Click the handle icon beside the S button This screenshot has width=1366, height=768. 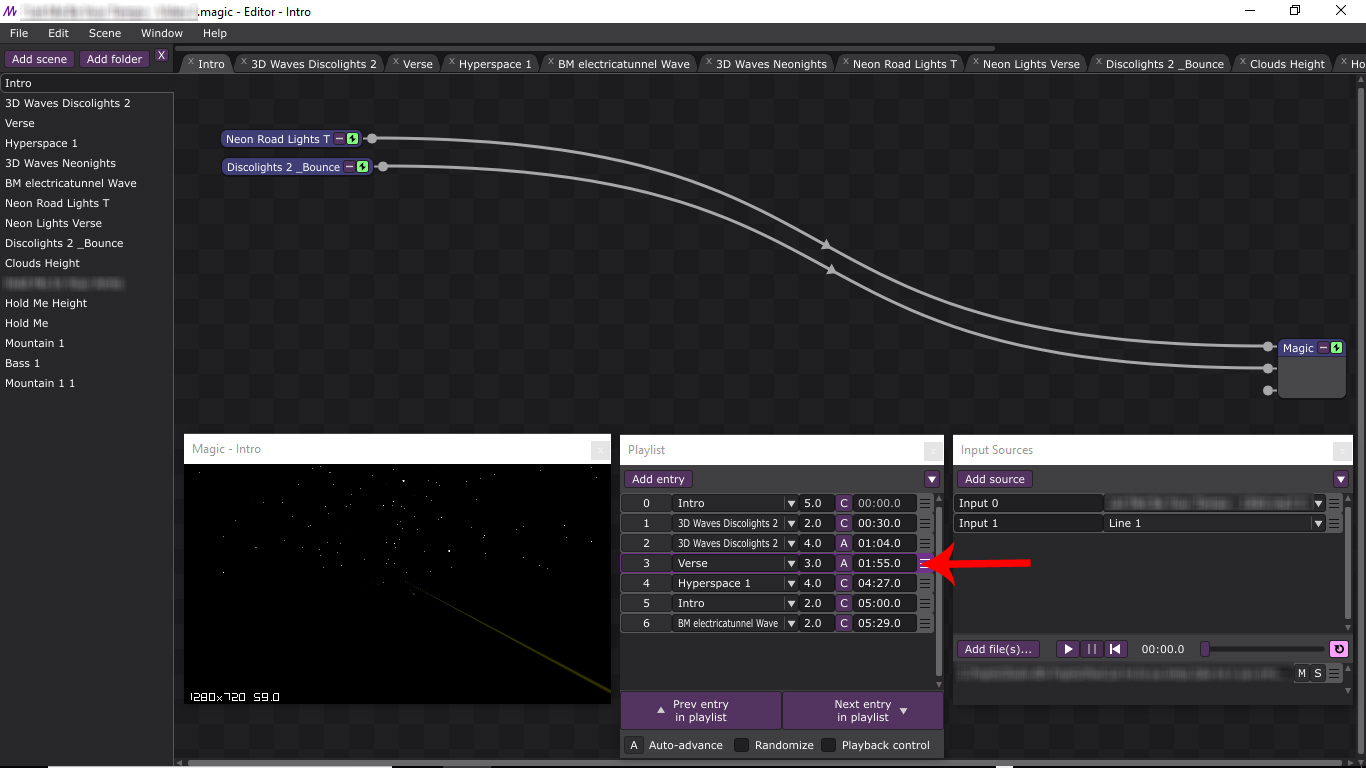[x=1334, y=673]
